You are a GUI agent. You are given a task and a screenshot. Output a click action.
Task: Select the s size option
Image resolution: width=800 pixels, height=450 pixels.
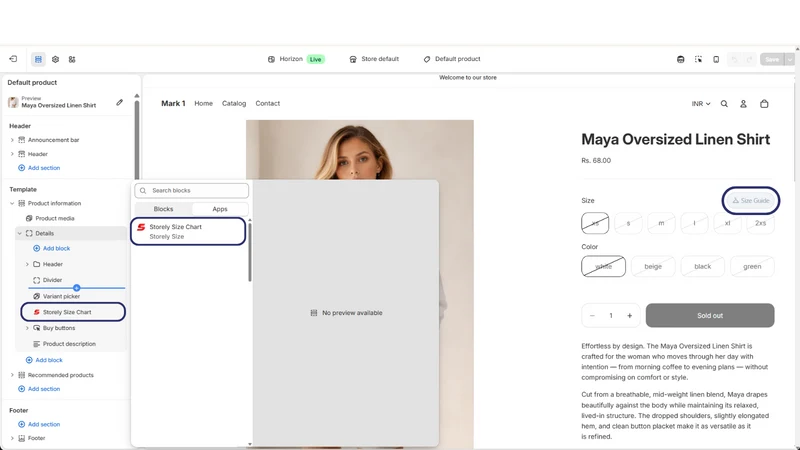[628, 223]
